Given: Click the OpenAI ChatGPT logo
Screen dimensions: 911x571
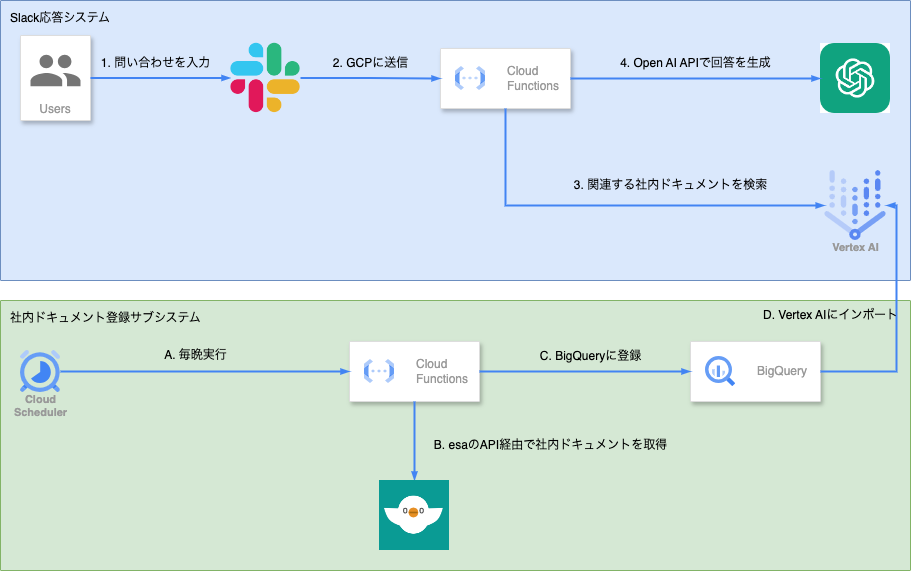Looking at the screenshot, I should [x=855, y=78].
